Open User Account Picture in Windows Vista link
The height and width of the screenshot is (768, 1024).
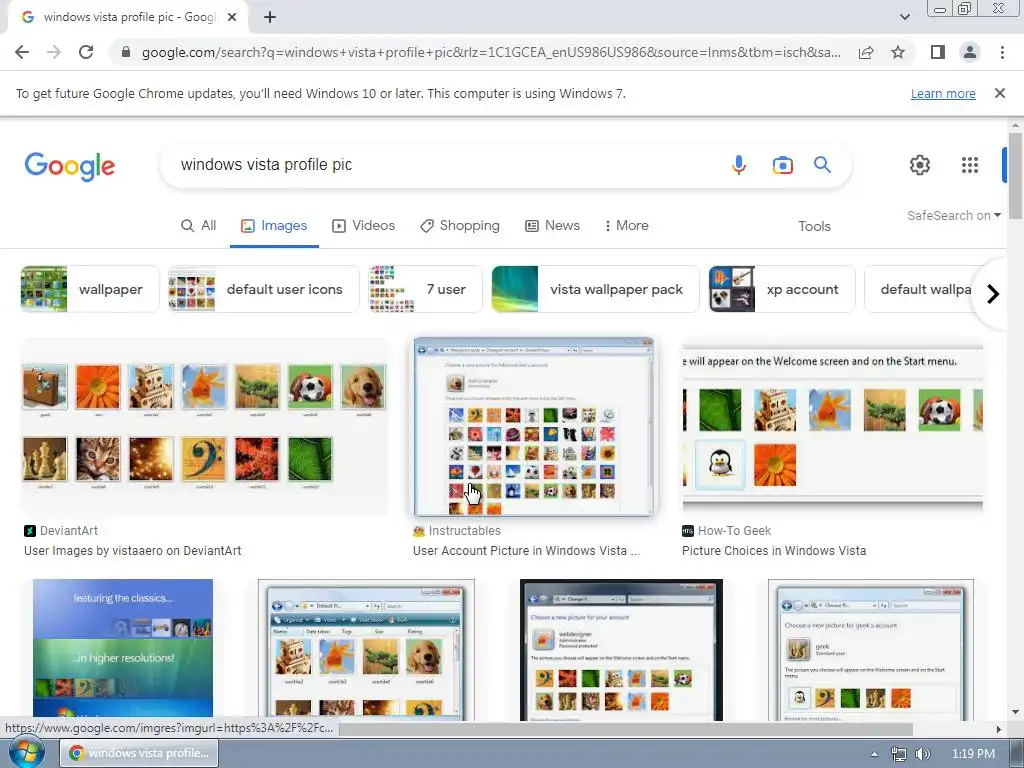coord(526,551)
